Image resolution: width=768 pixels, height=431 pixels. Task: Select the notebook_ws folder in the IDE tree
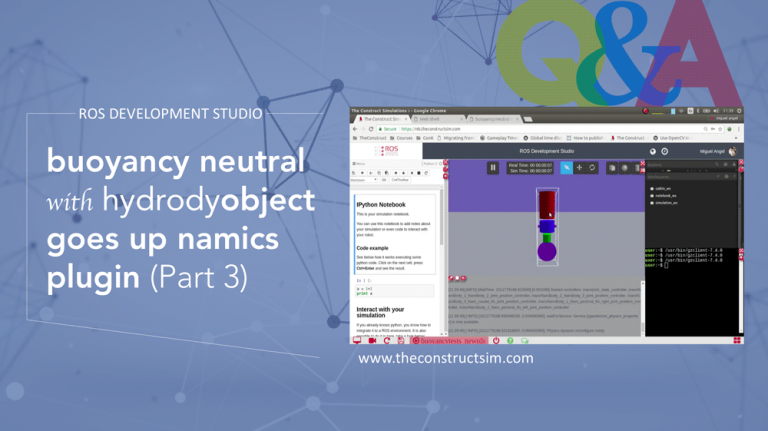point(663,195)
